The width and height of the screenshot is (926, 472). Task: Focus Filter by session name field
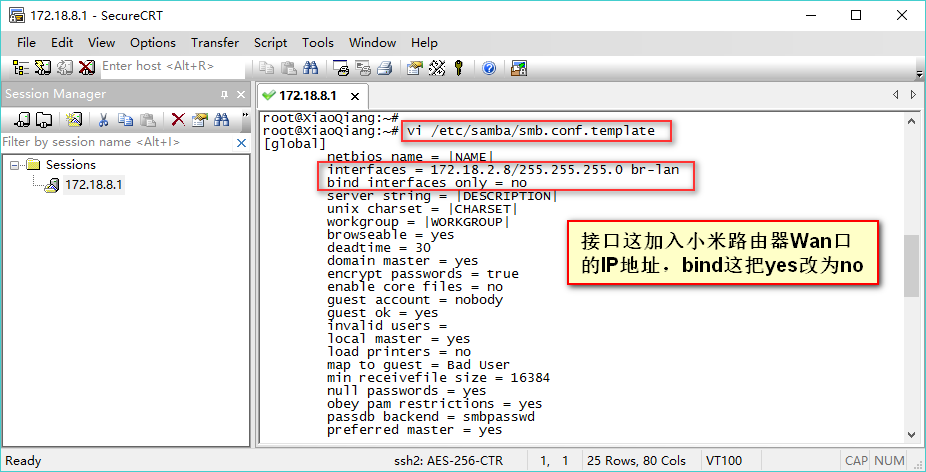click(x=117, y=142)
